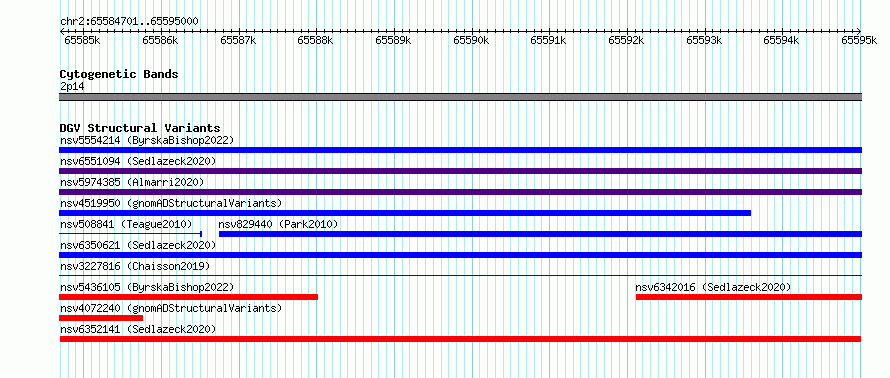Viewport: 890px width, 378px height.
Task: Click the chr2:65584701..65595000 region label
Action: [129, 21]
